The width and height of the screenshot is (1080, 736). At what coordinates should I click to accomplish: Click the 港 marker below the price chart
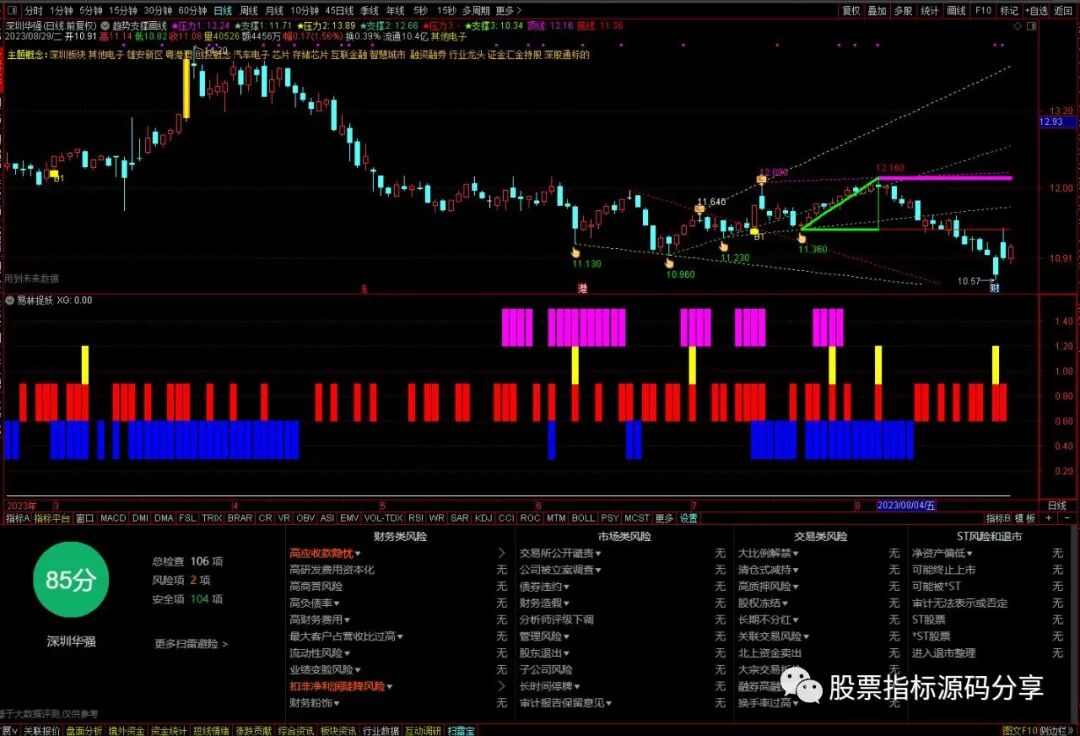tap(582, 288)
